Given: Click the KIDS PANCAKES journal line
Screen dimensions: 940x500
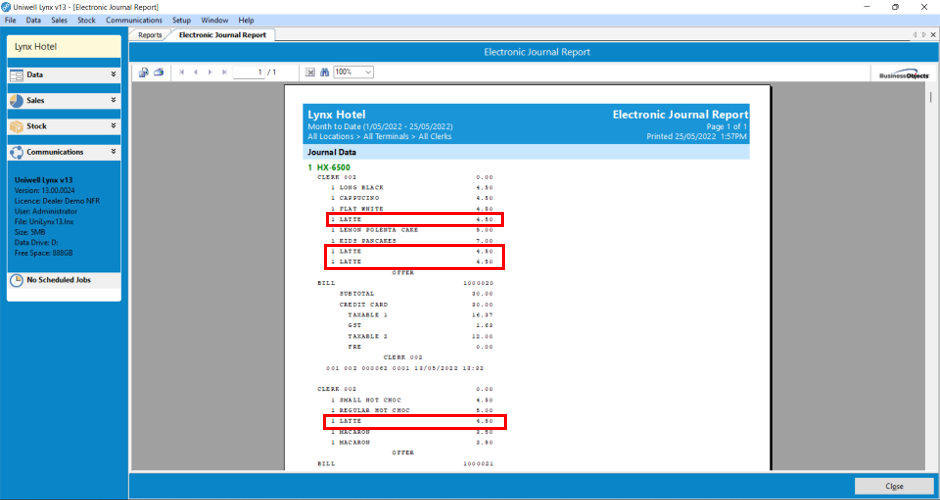Looking at the screenshot, I should pyautogui.click(x=412, y=241).
